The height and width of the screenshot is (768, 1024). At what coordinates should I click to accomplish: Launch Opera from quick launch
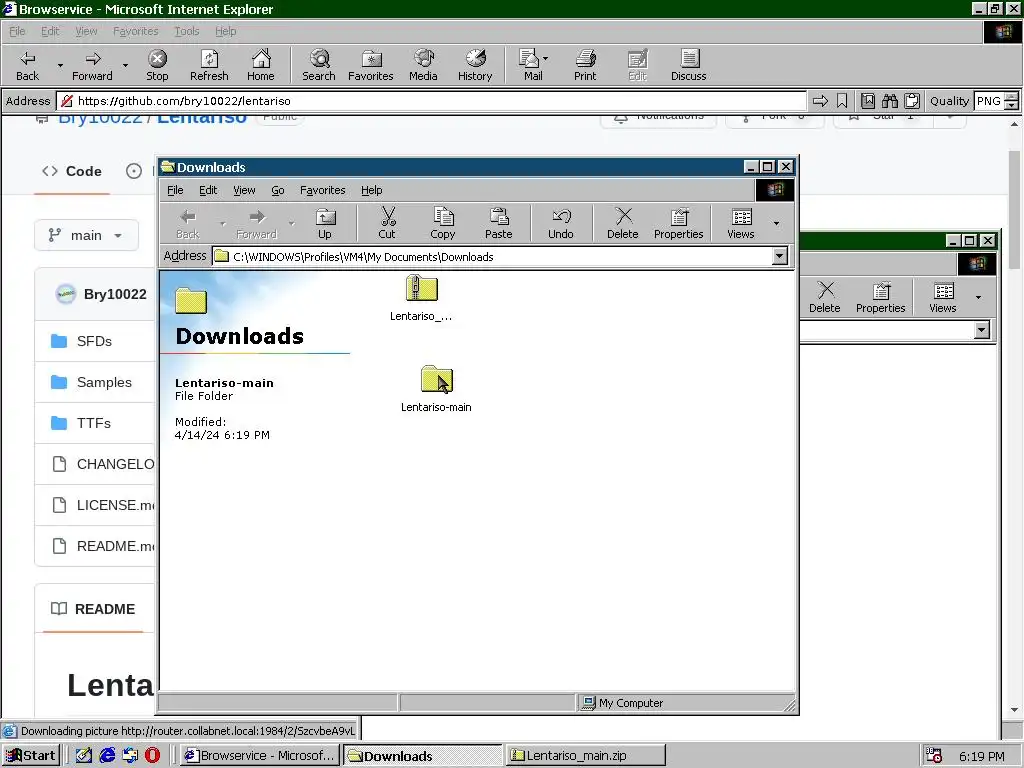[x=152, y=755]
